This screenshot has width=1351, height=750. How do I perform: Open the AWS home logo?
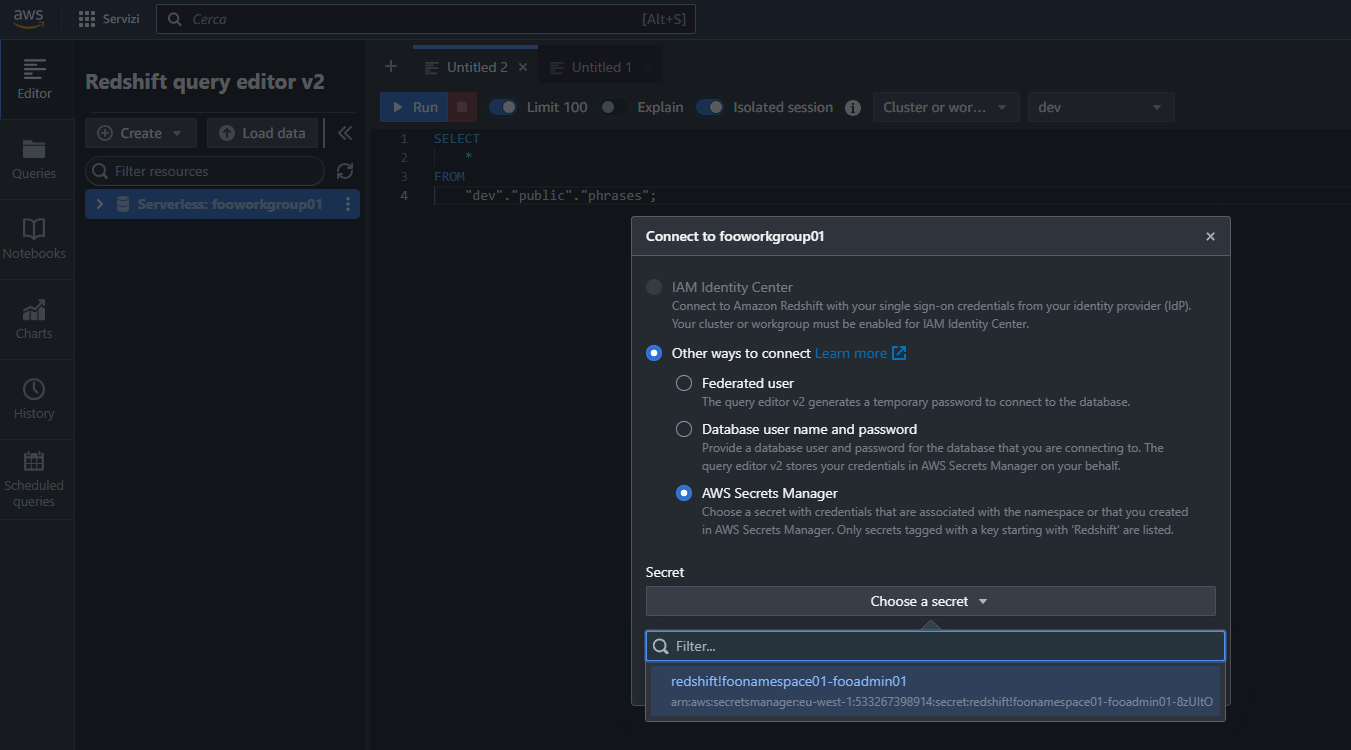point(29,19)
